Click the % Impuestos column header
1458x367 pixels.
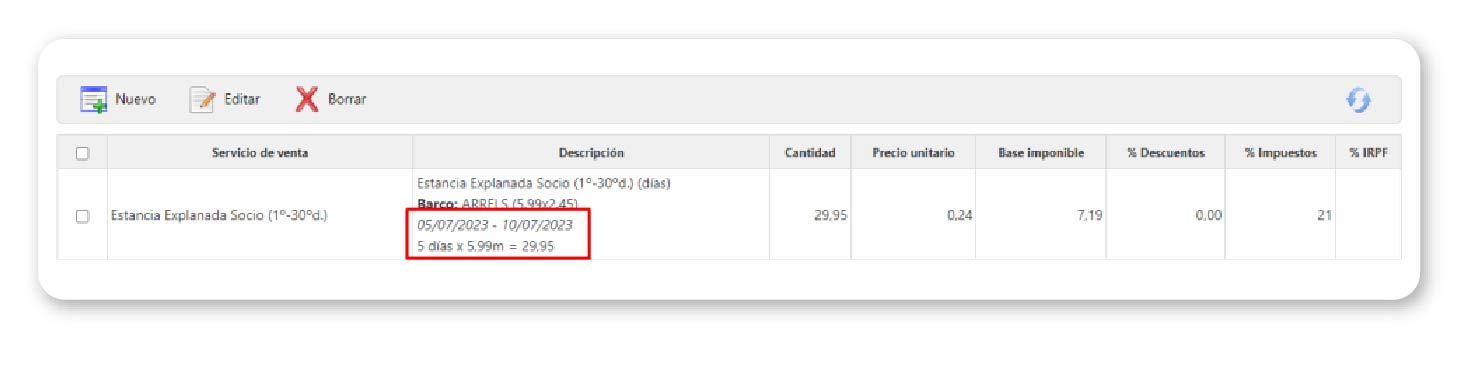coord(1280,153)
